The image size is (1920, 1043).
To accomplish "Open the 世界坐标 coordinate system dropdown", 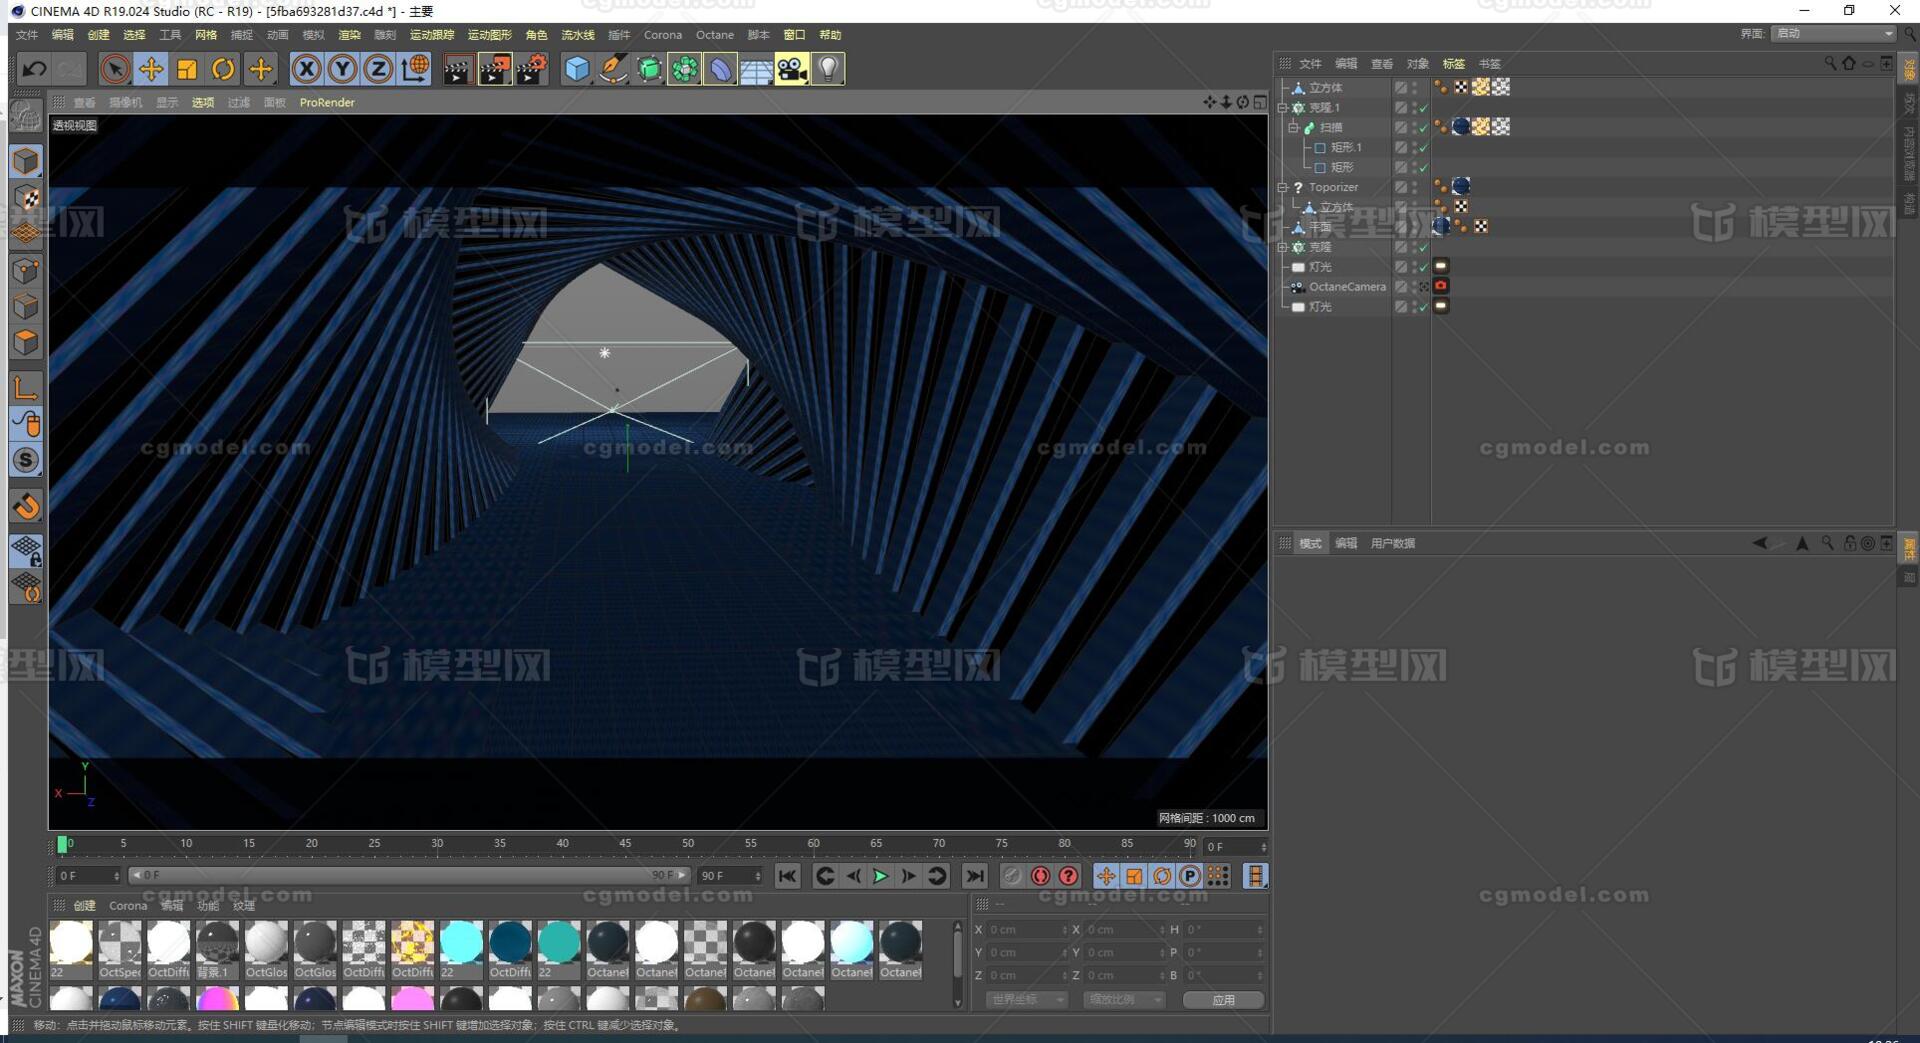I will (x=1026, y=1000).
